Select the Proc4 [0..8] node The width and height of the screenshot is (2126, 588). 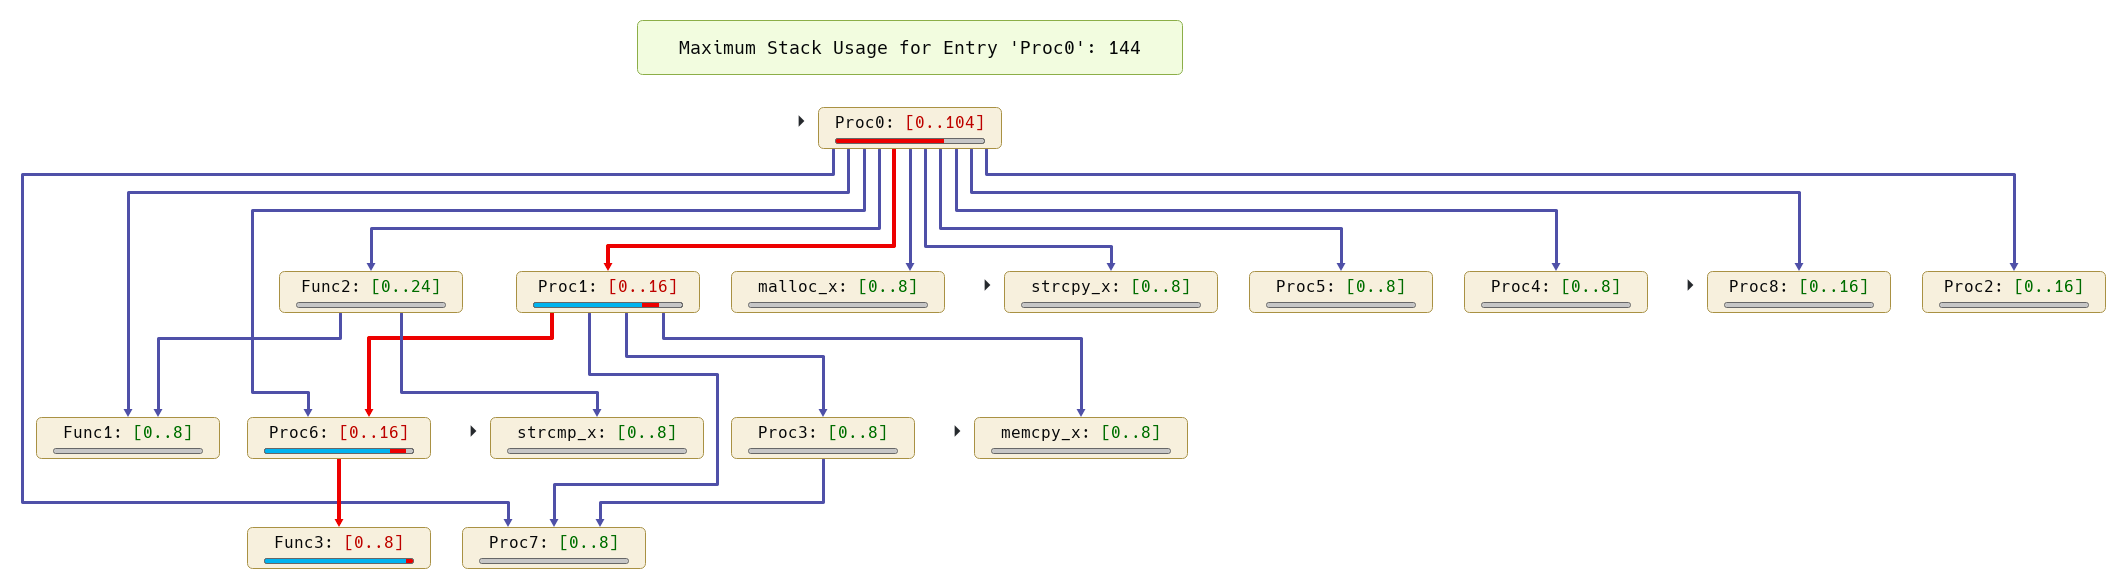tap(1556, 292)
